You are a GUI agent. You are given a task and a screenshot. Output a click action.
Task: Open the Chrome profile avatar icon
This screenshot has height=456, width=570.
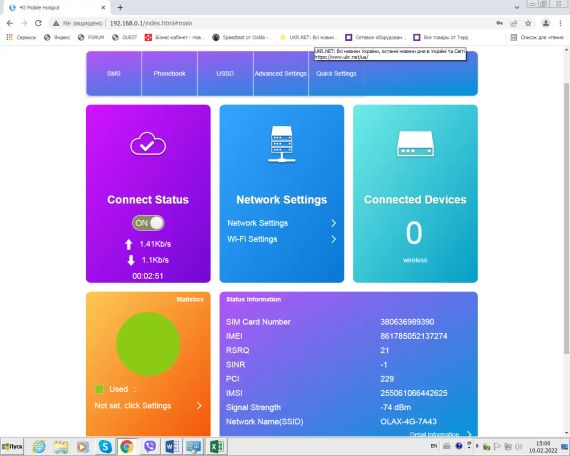[546, 23]
